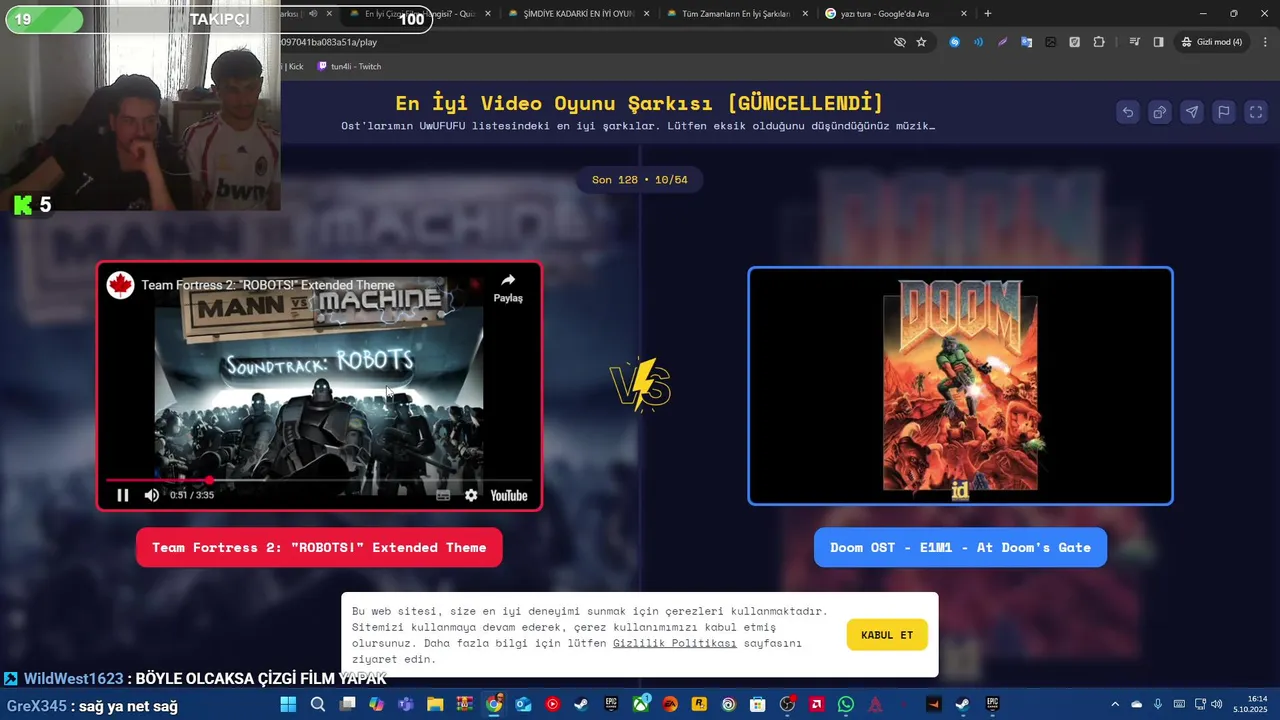Open the tun4li - Twitch bookmark

(x=349, y=66)
